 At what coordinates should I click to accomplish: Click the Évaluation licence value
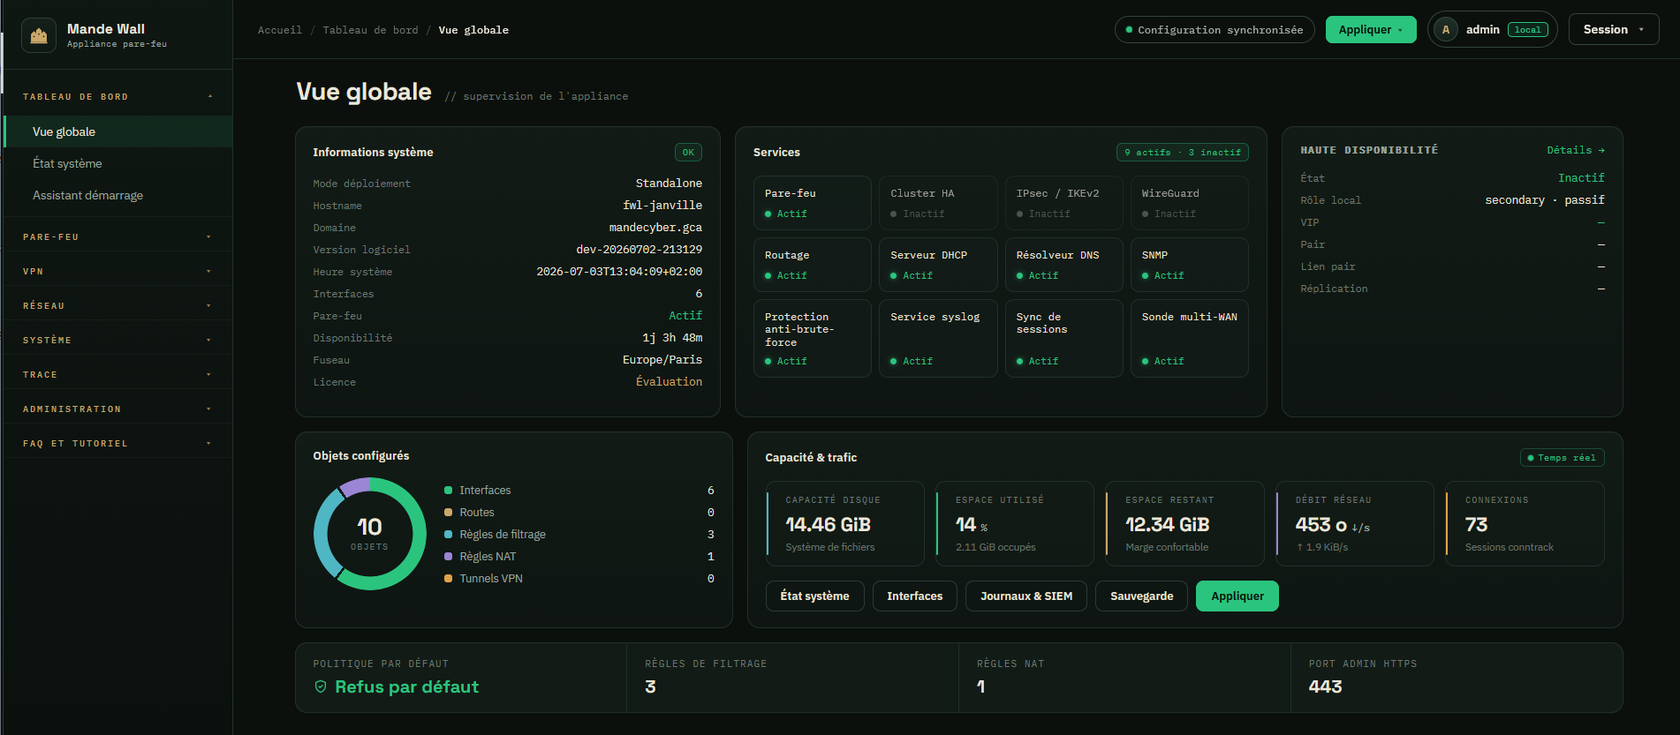(x=669, y=382)
